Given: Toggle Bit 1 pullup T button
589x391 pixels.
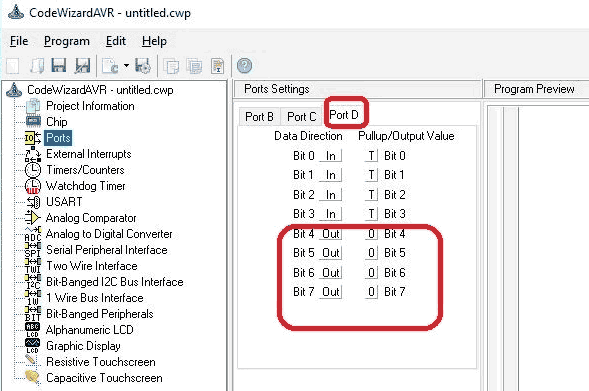Looking at the screenshot, I should click(x=371, y=175).
